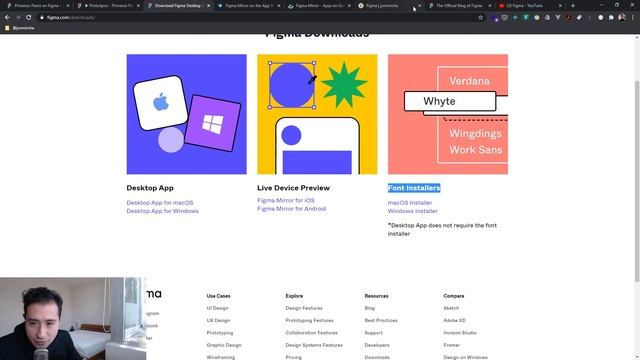This screenshot has height=360, width=640.
Task: Download the Windows font installer
Action: pyautogui.click(x=413, y=211)
